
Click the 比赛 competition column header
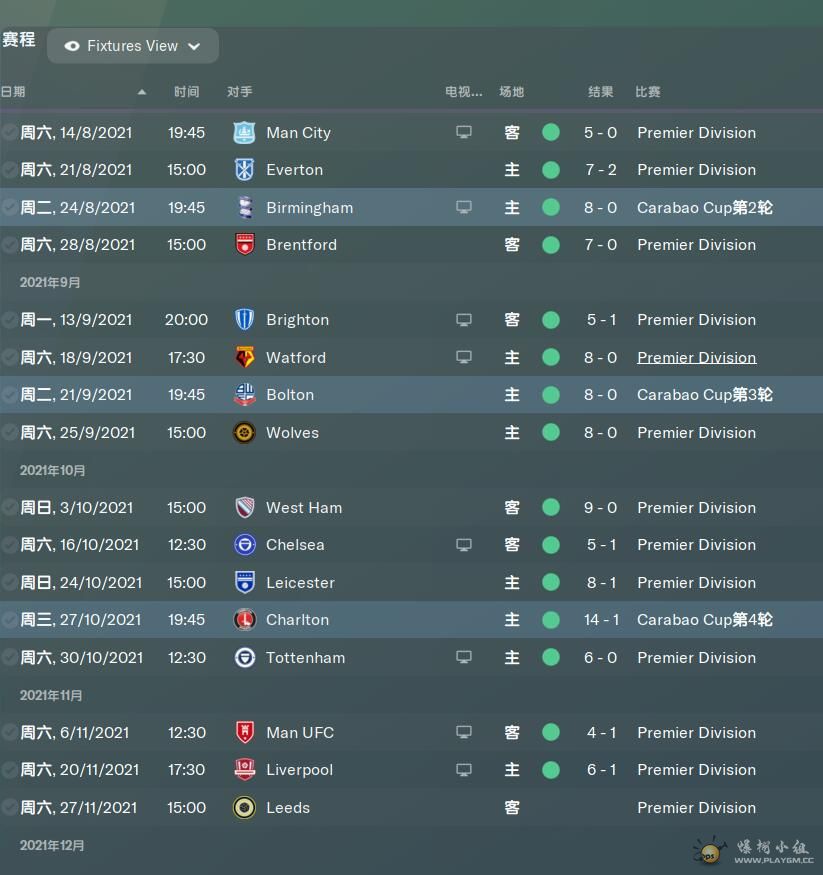coord(648,92)
